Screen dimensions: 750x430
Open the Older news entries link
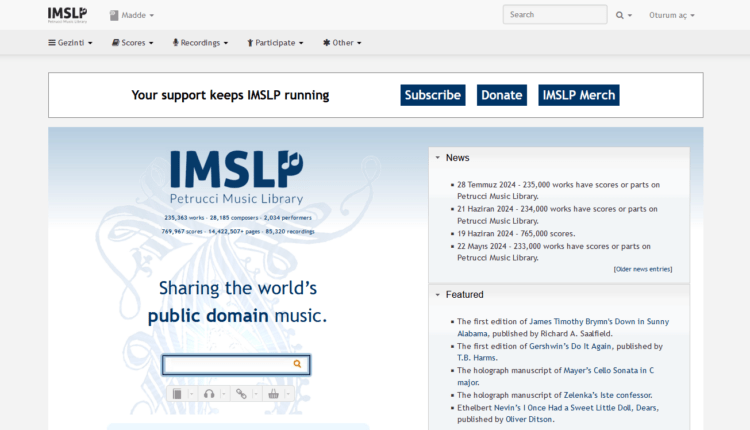[643, 269]
